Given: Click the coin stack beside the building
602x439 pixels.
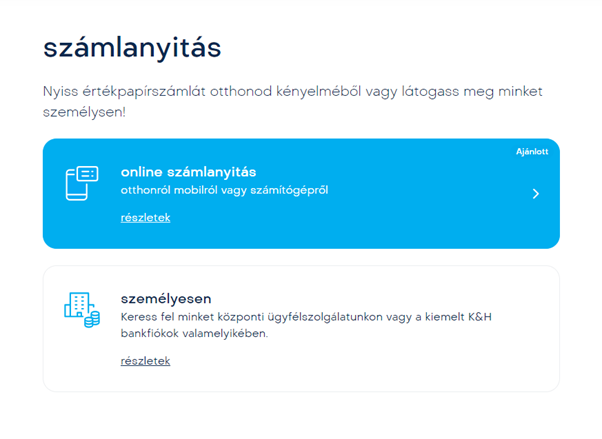Looking at the screenshot, I should [x=93, y=319].
